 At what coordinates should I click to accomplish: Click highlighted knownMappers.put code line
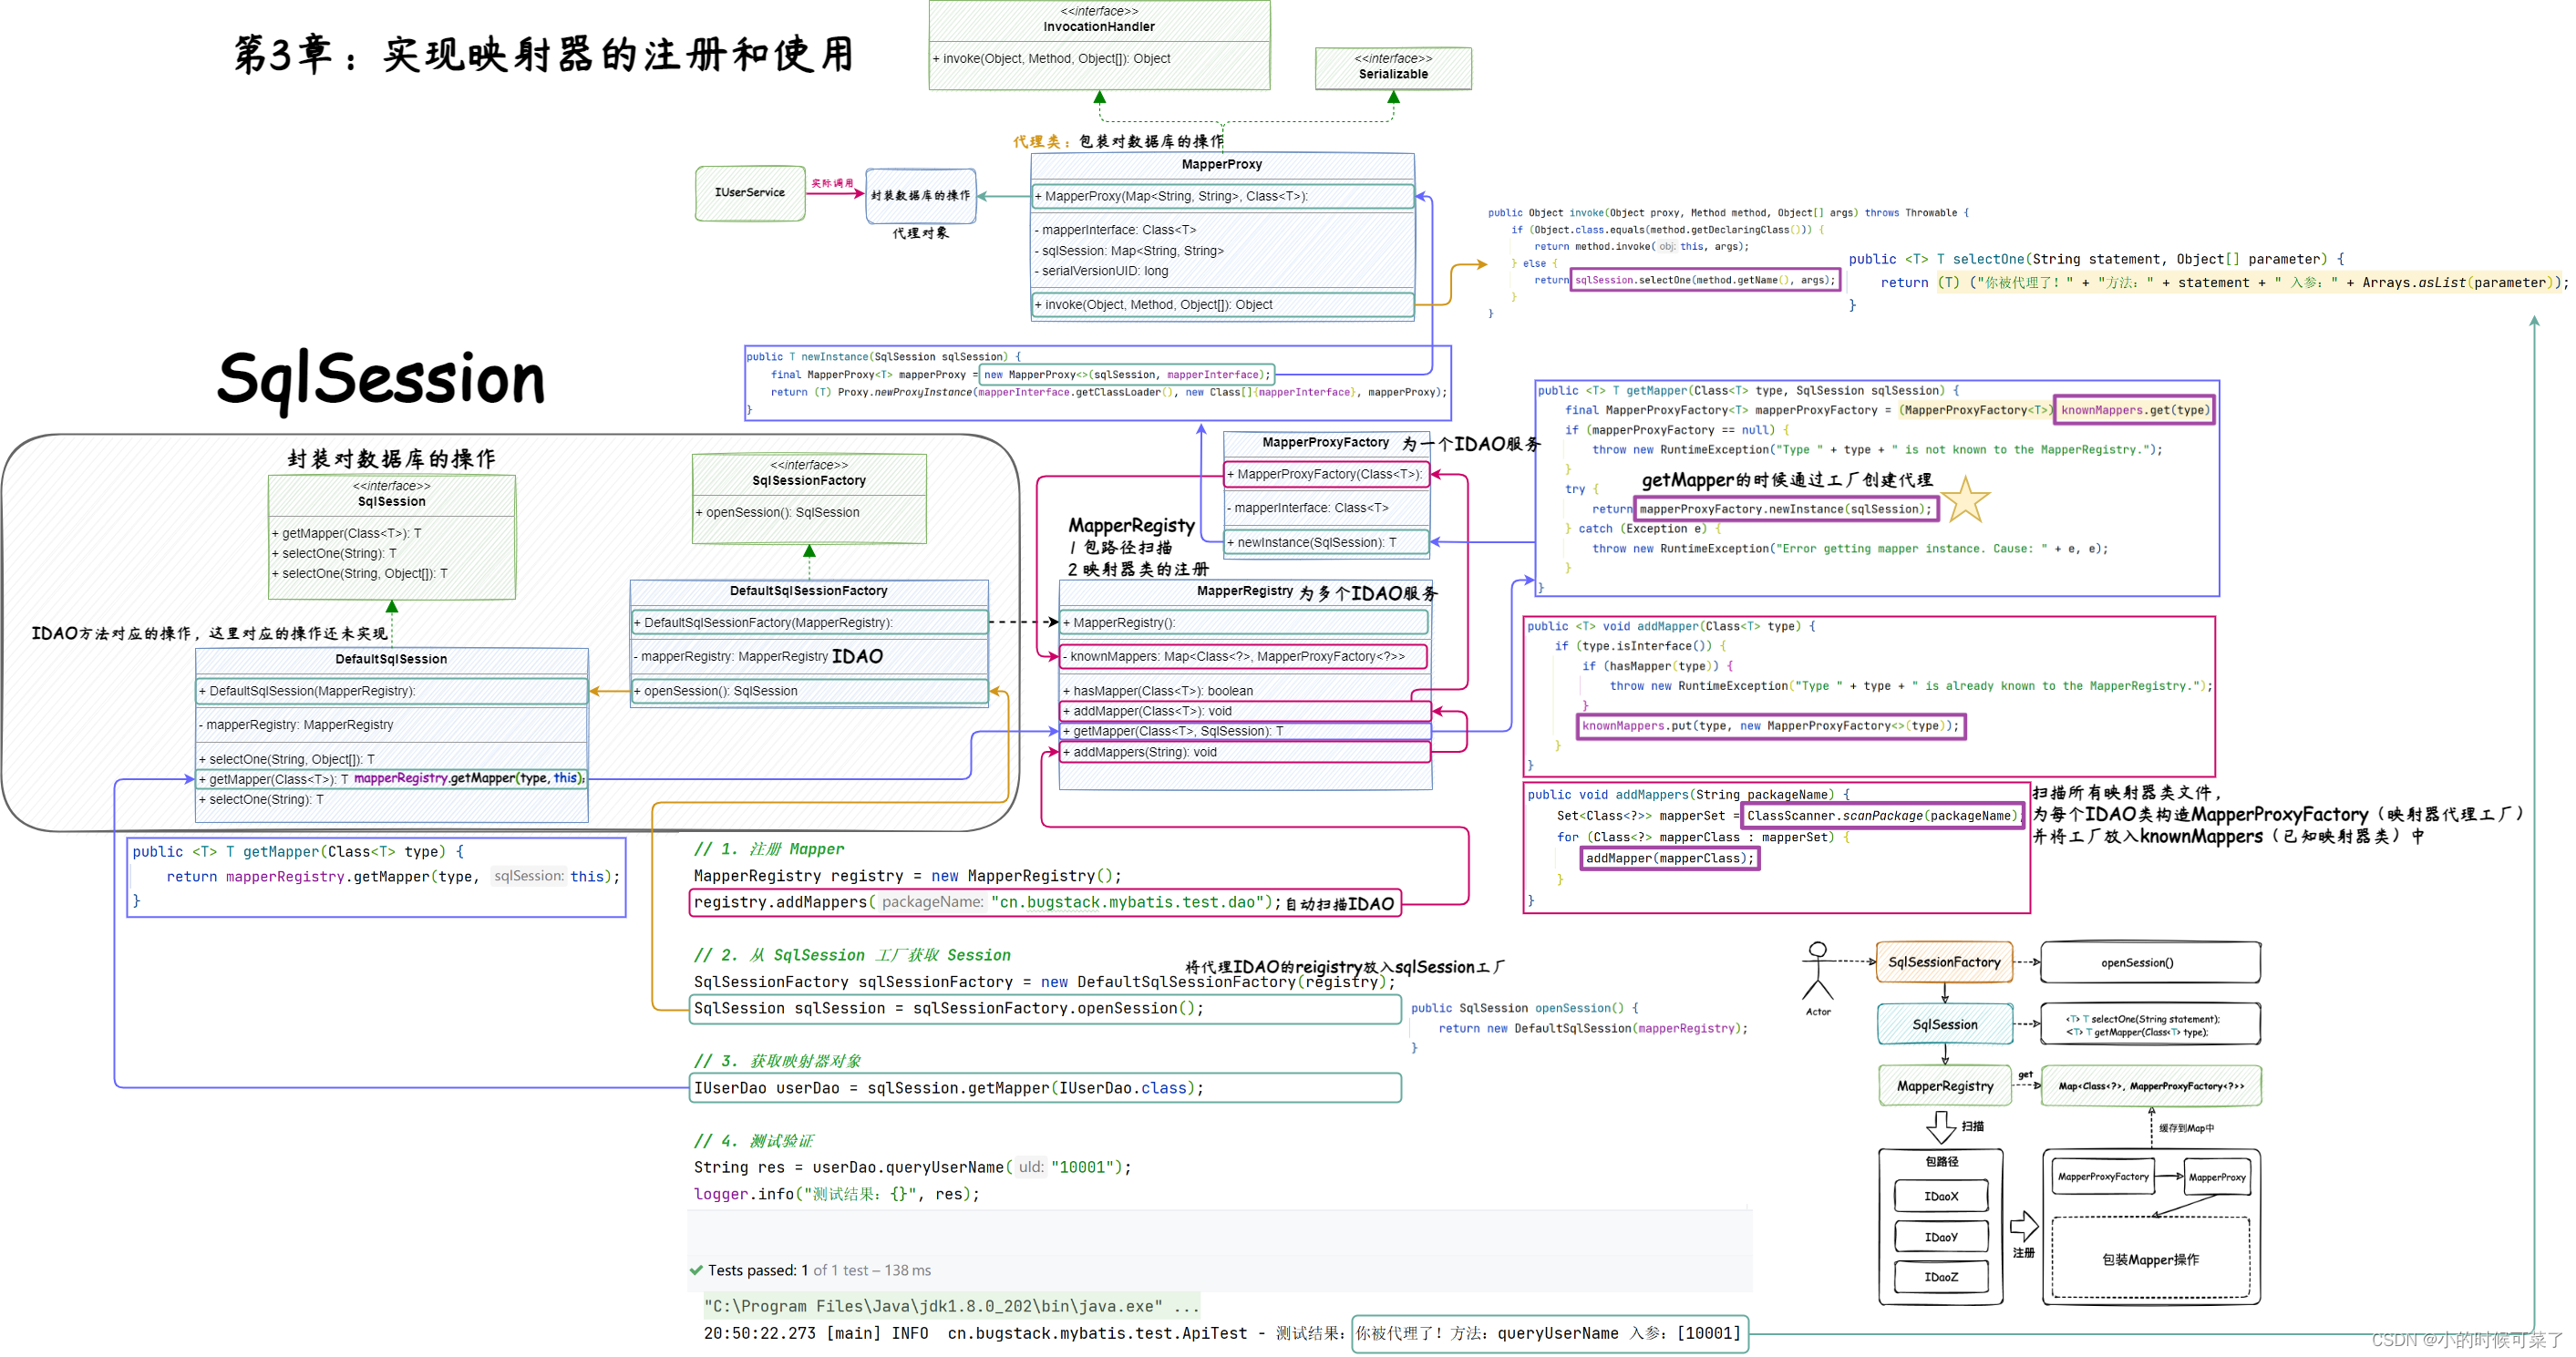1771,726
